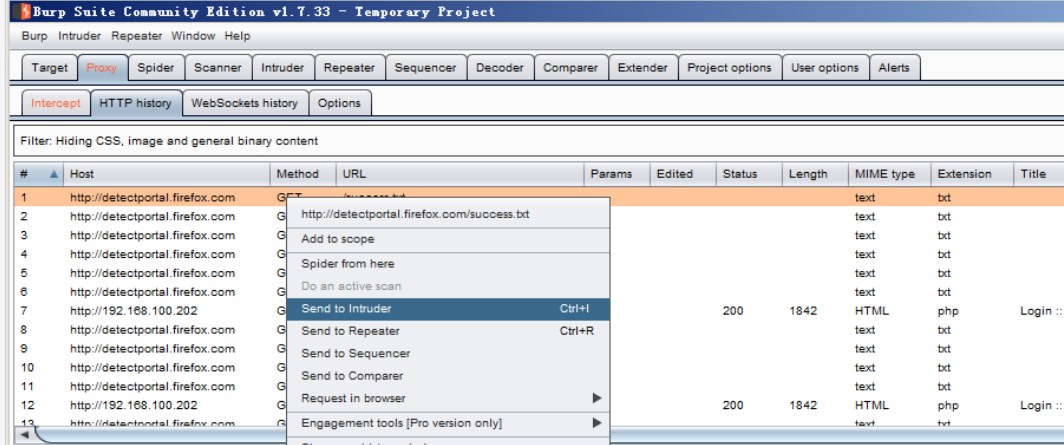This screenshot has height=445, width=1064.
Task: Open the Decoder tab
Action: [x=500, y=68]
